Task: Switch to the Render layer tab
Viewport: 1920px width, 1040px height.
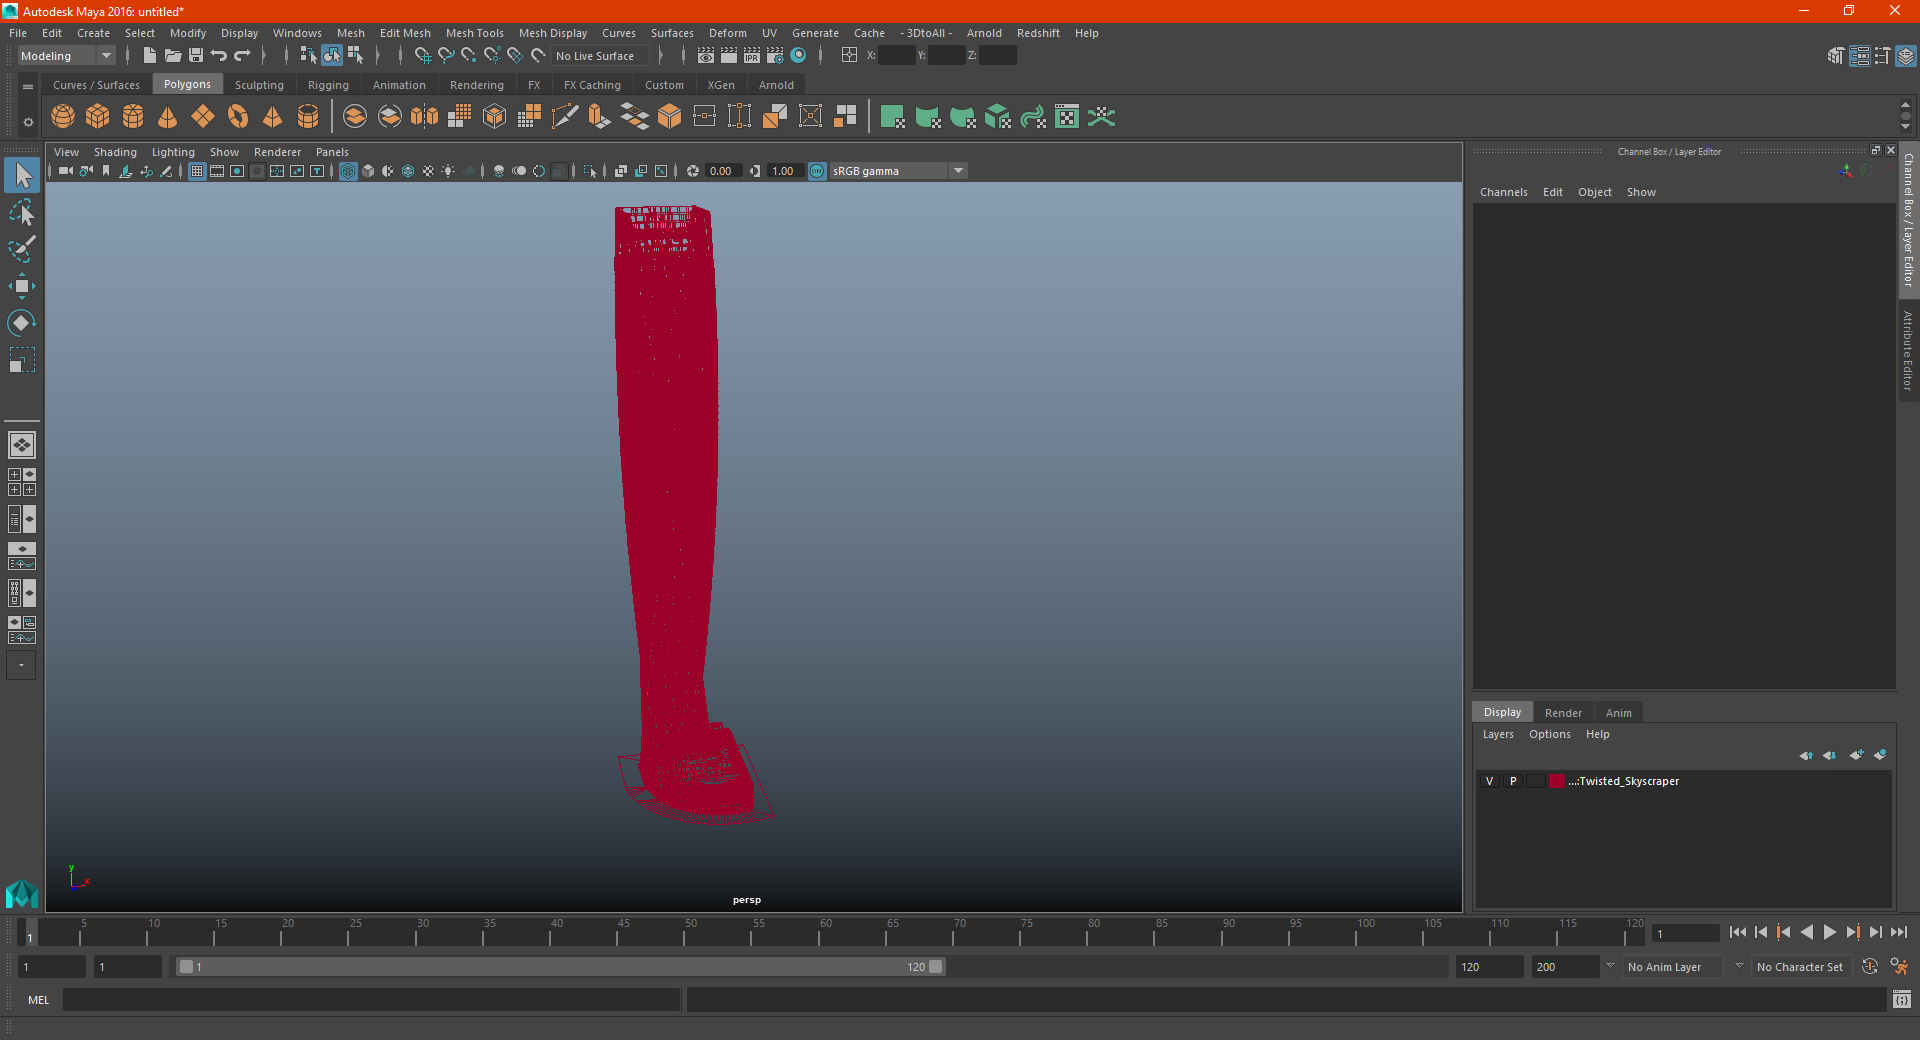Action: pyautogui.click(x=1563, y=713)
